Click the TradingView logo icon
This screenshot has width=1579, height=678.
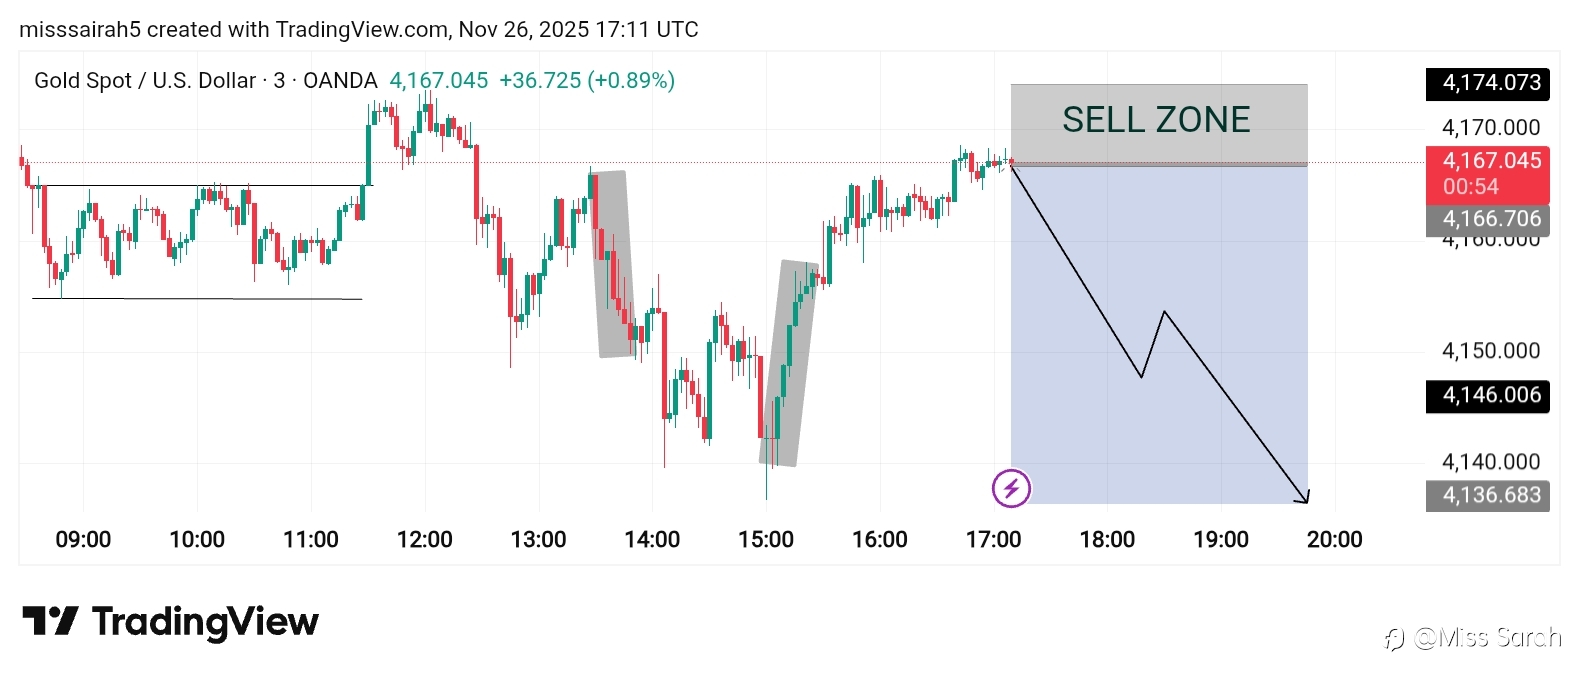coord(50,621)
